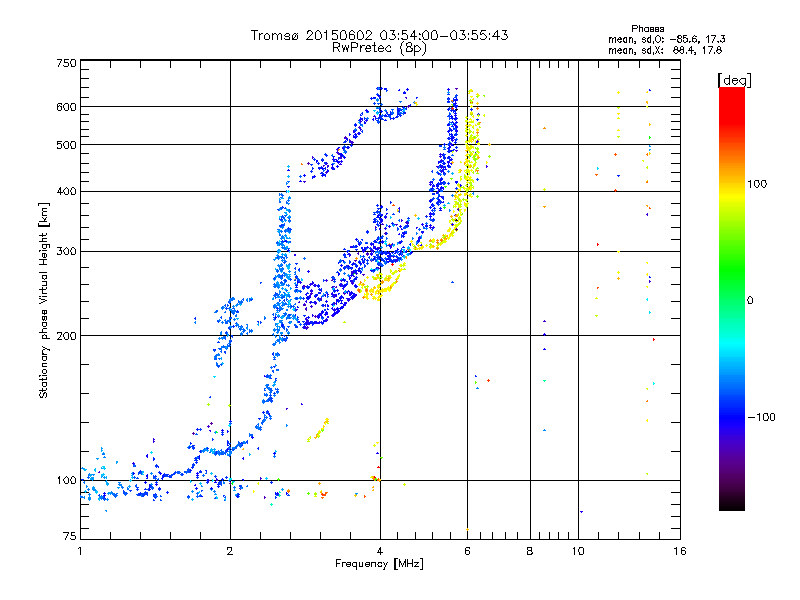800x600 pixels.
Task: Click the x-axis tick label '16'
Action: [x=680, y=551]
